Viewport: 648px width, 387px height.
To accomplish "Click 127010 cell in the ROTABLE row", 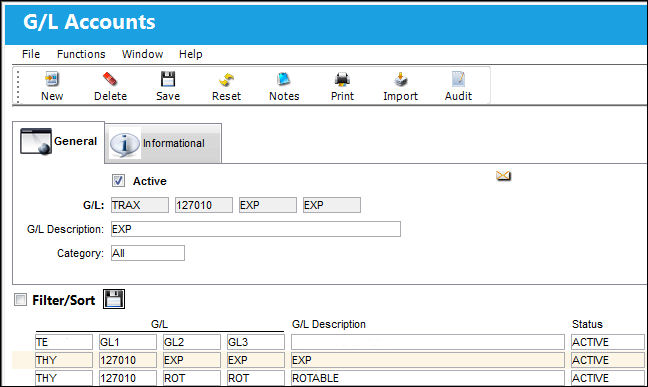I will [x=128, y=378].
